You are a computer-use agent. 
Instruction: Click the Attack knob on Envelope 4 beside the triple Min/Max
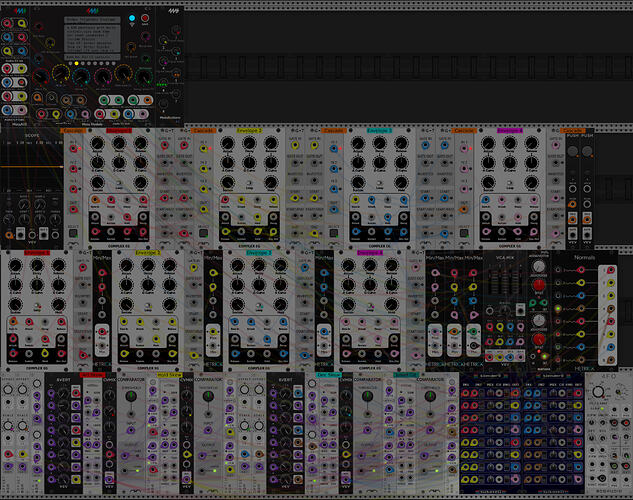click(x=348, y=266)
